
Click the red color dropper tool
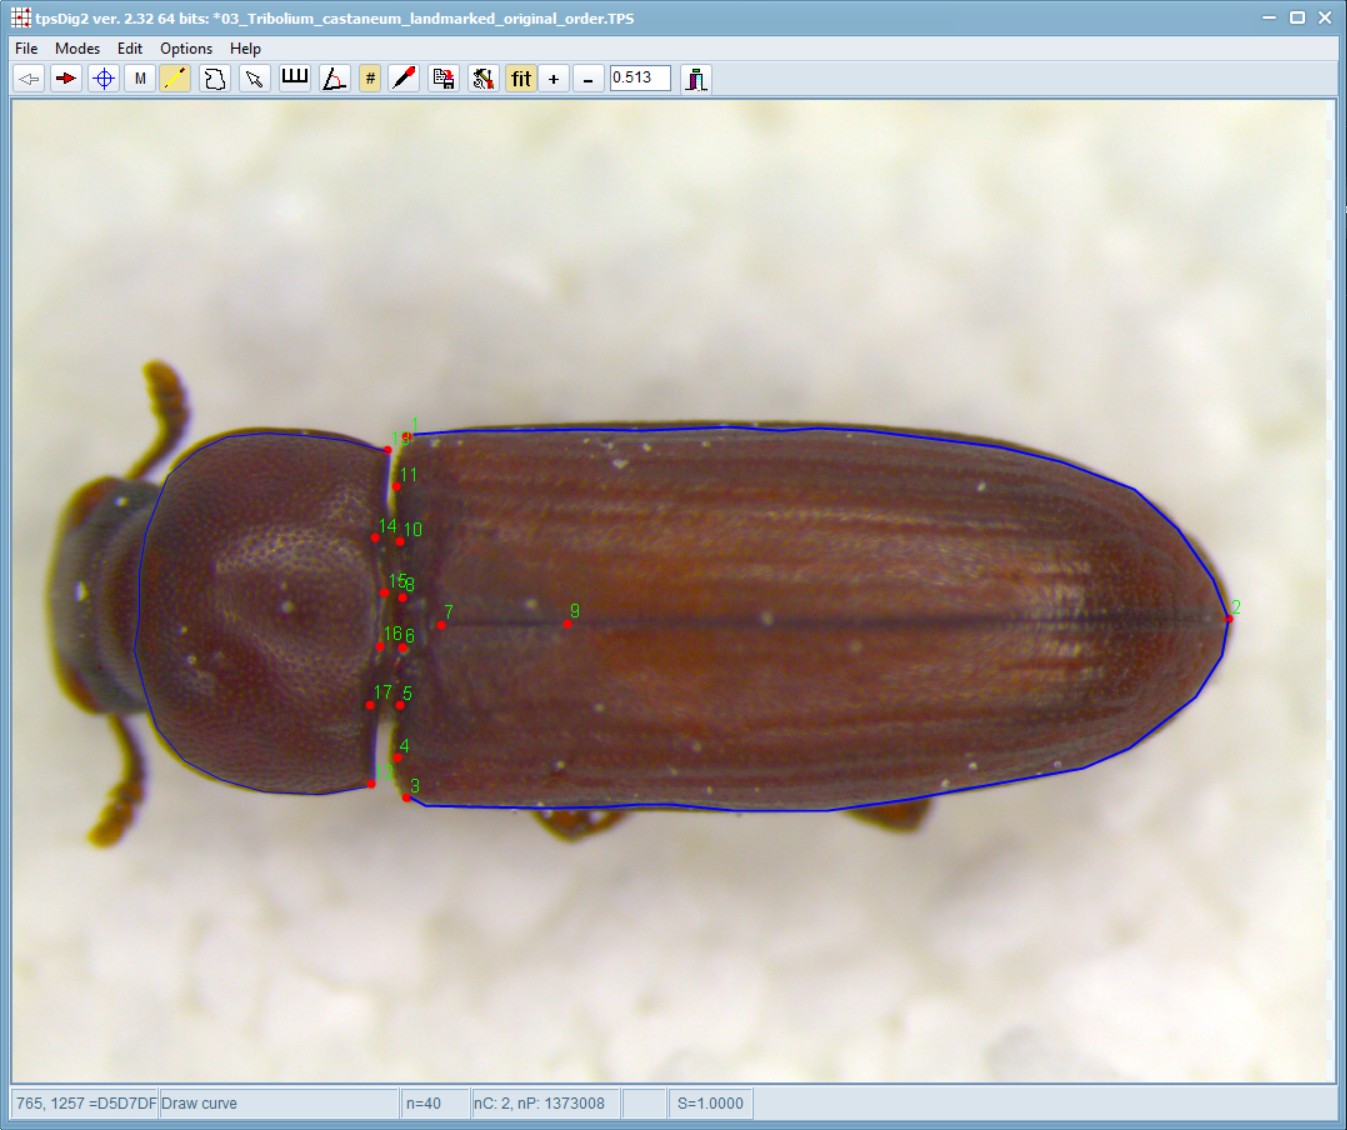pos(404,78)
